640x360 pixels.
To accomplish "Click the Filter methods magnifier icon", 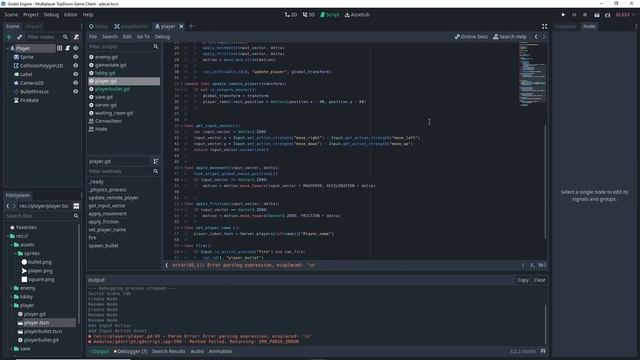I will tap(156, 171).
